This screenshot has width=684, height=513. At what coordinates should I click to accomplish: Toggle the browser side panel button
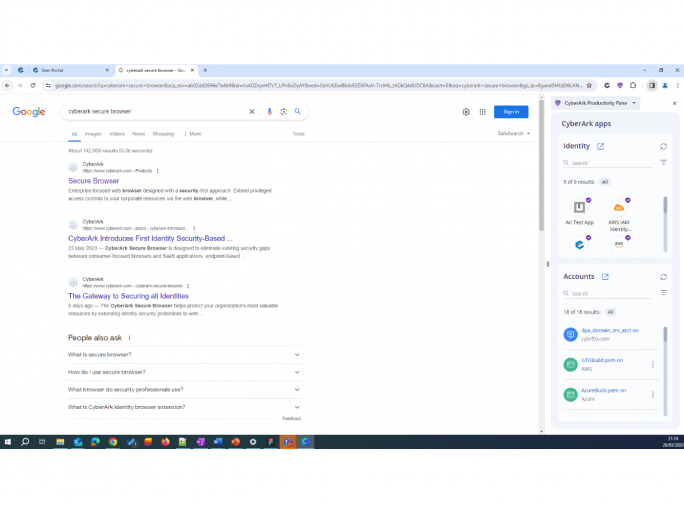(x=652, y=86)
